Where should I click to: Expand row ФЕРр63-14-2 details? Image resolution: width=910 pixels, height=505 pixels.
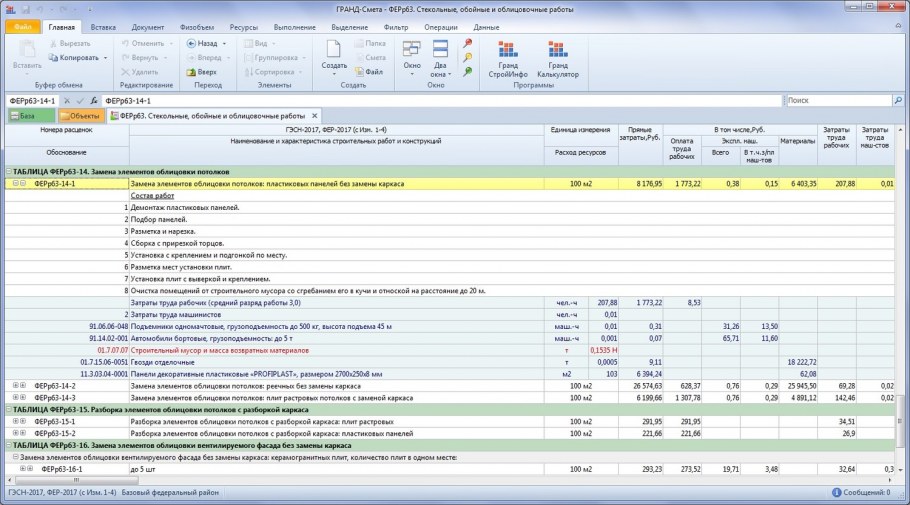(x=16, y=385)
